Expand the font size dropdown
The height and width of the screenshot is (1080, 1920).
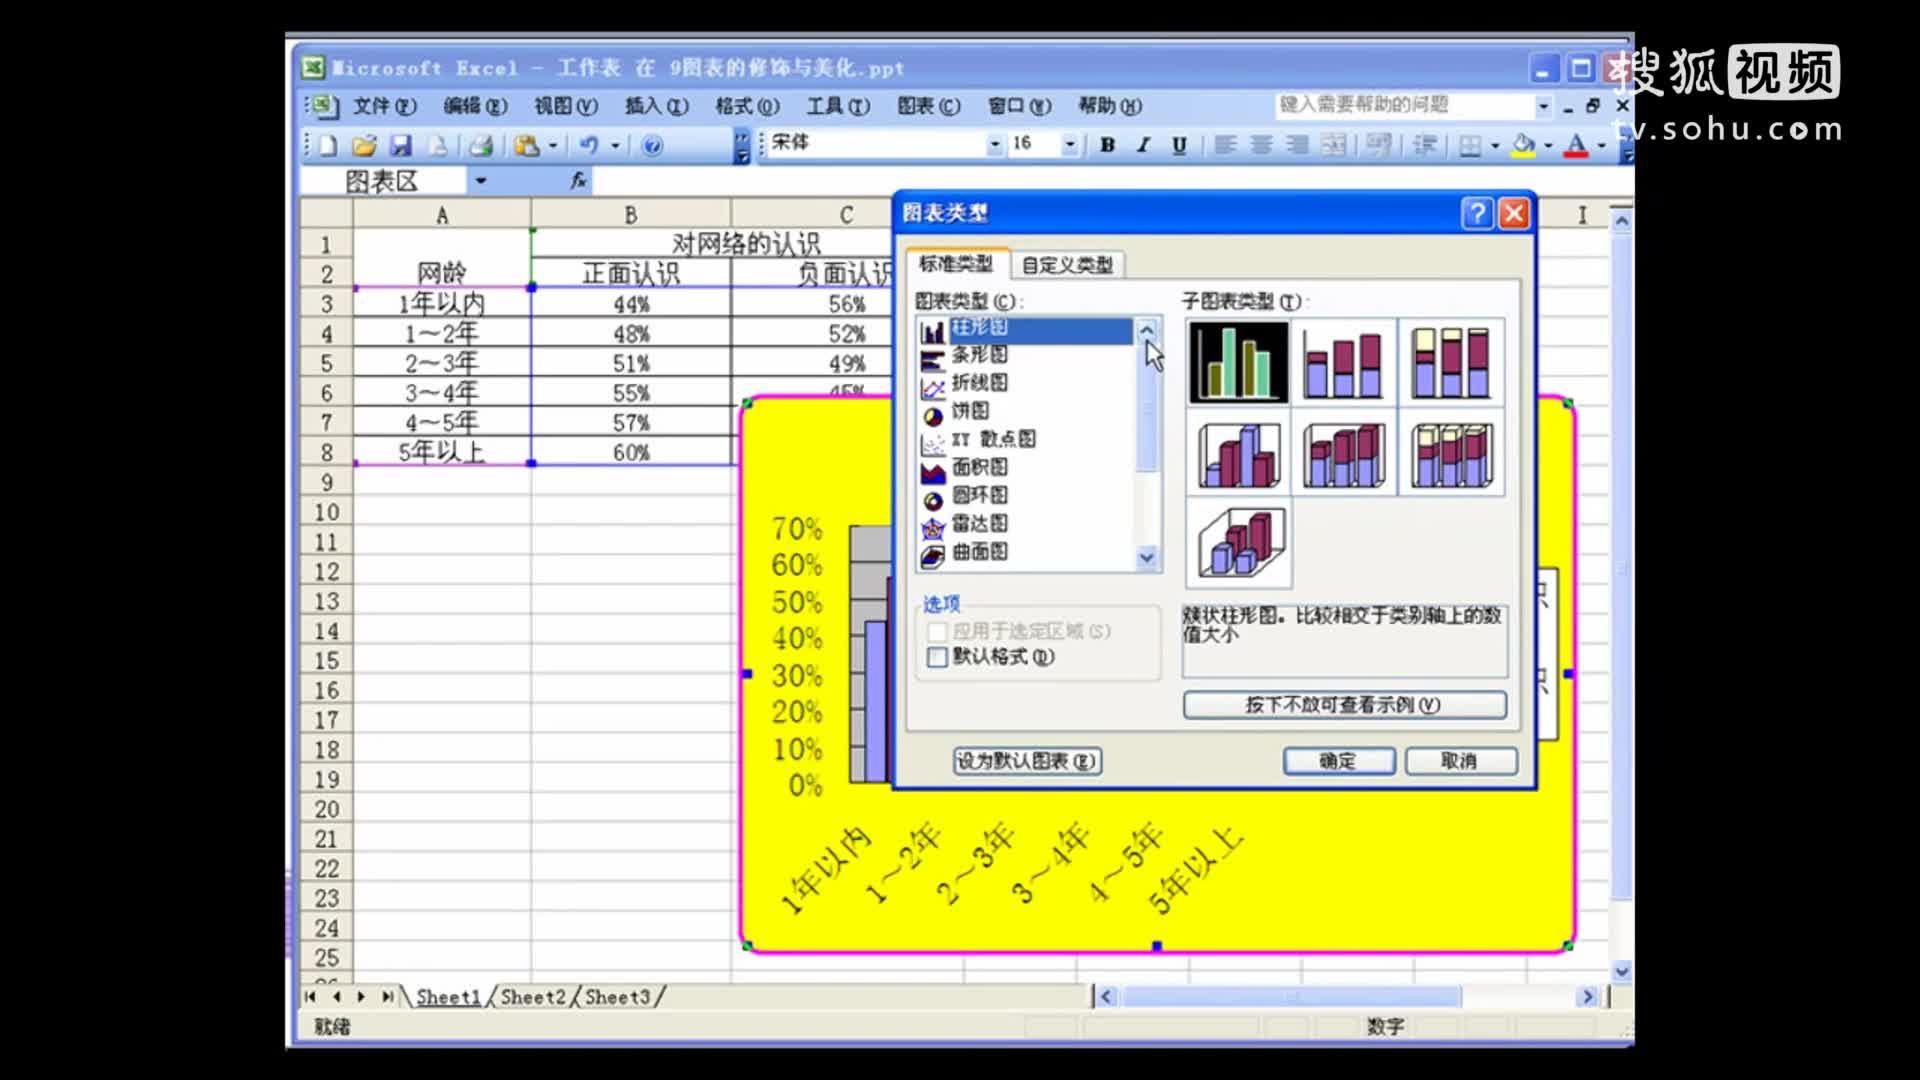[x=1070, y=145]
